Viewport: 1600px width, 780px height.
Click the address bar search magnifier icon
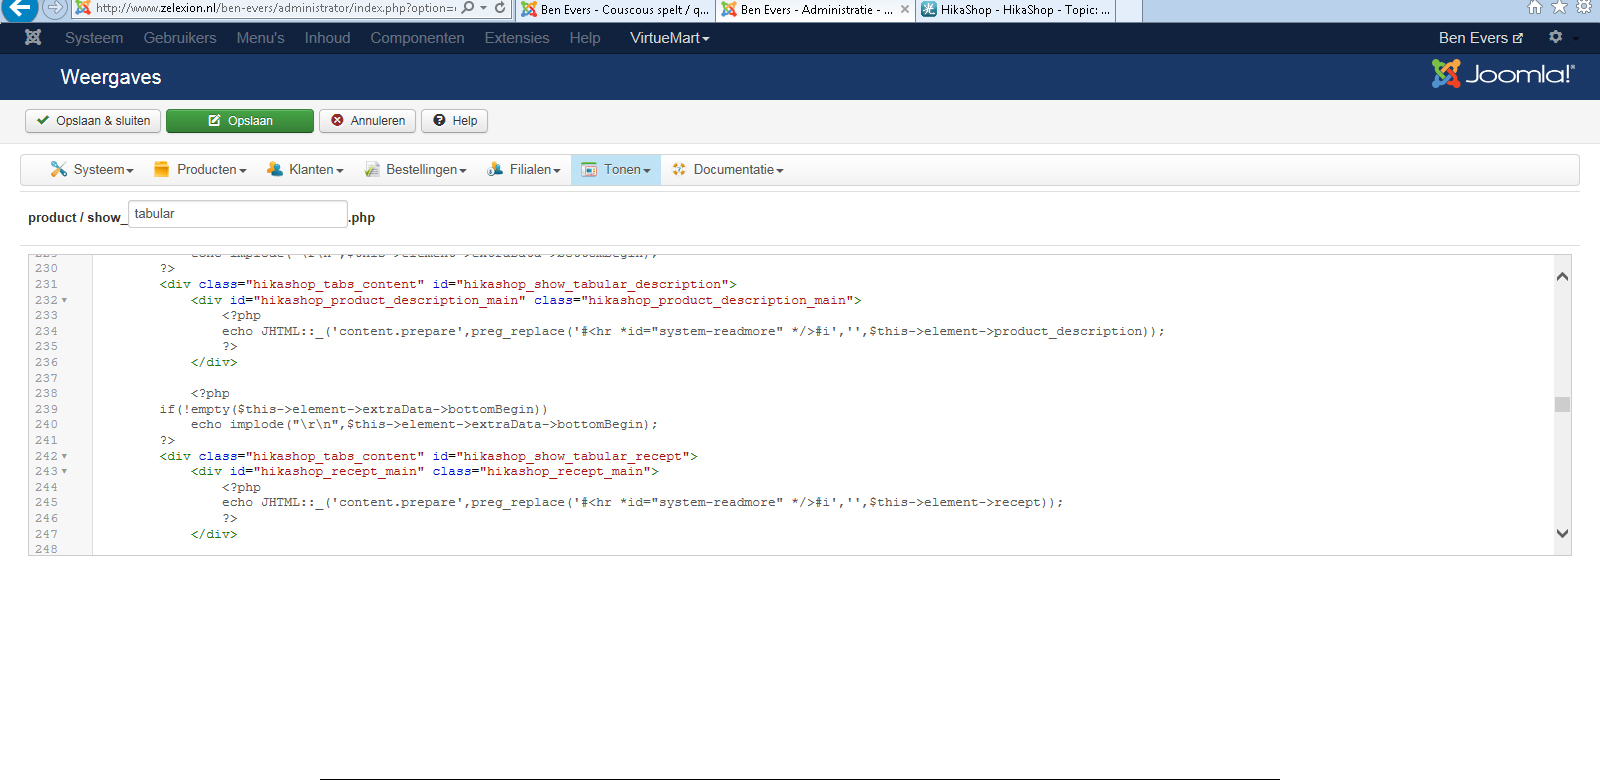click(467, 8)
